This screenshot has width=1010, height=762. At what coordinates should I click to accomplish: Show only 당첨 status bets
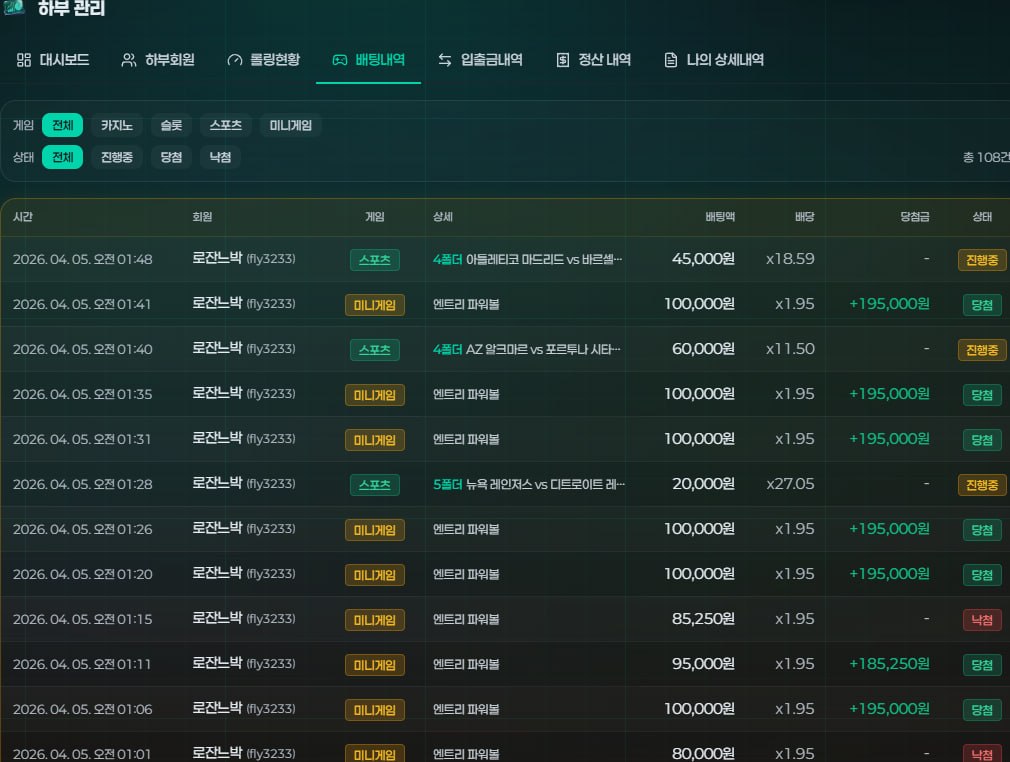[x=171, y=157]
